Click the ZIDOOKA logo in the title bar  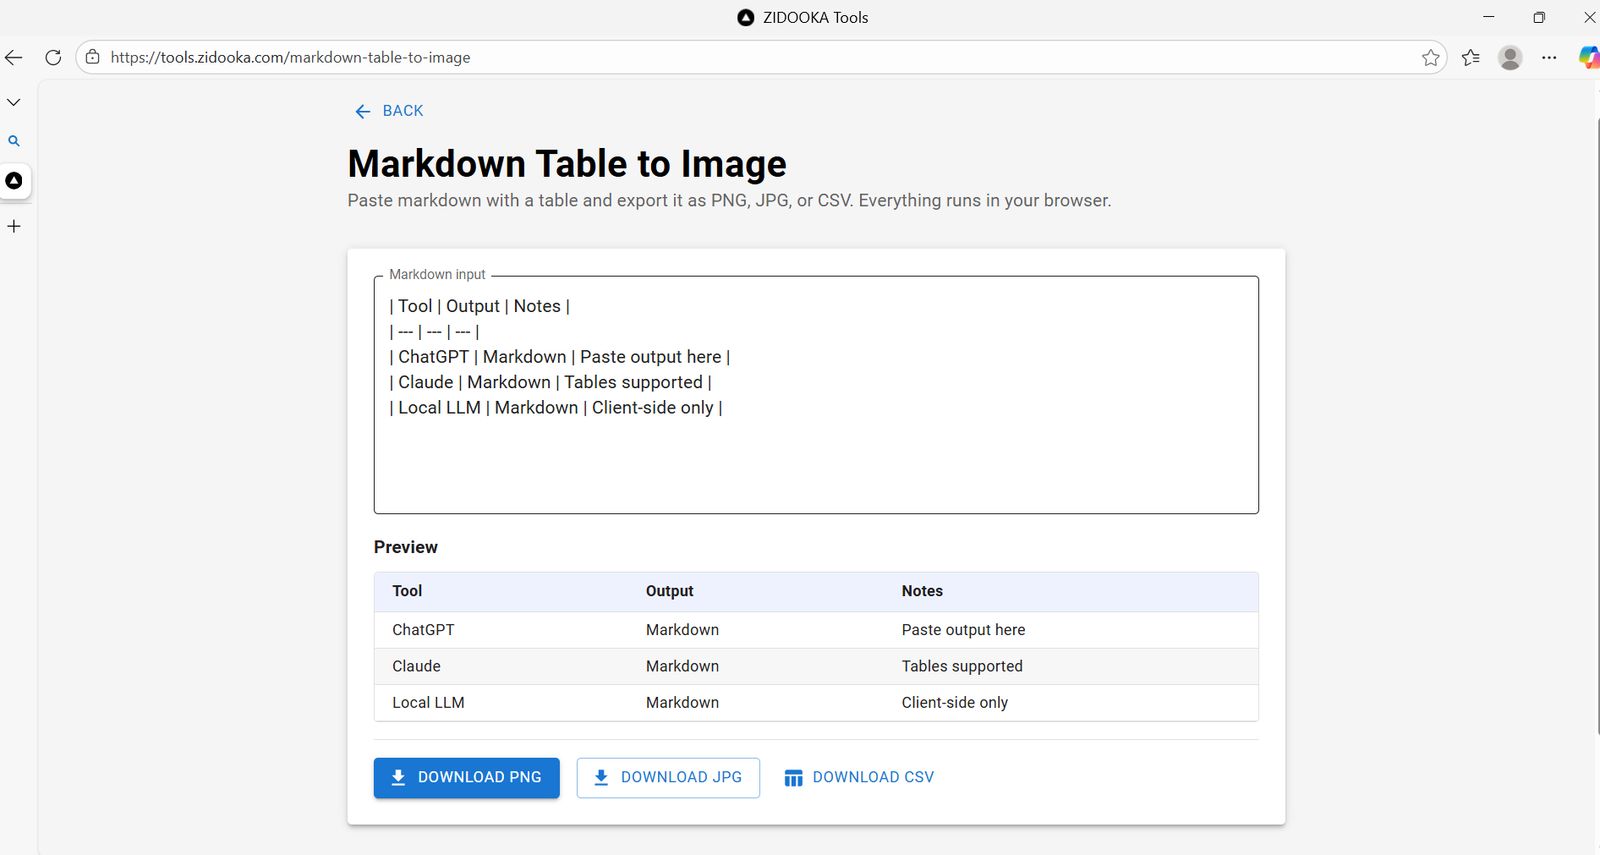click(745, 17)
